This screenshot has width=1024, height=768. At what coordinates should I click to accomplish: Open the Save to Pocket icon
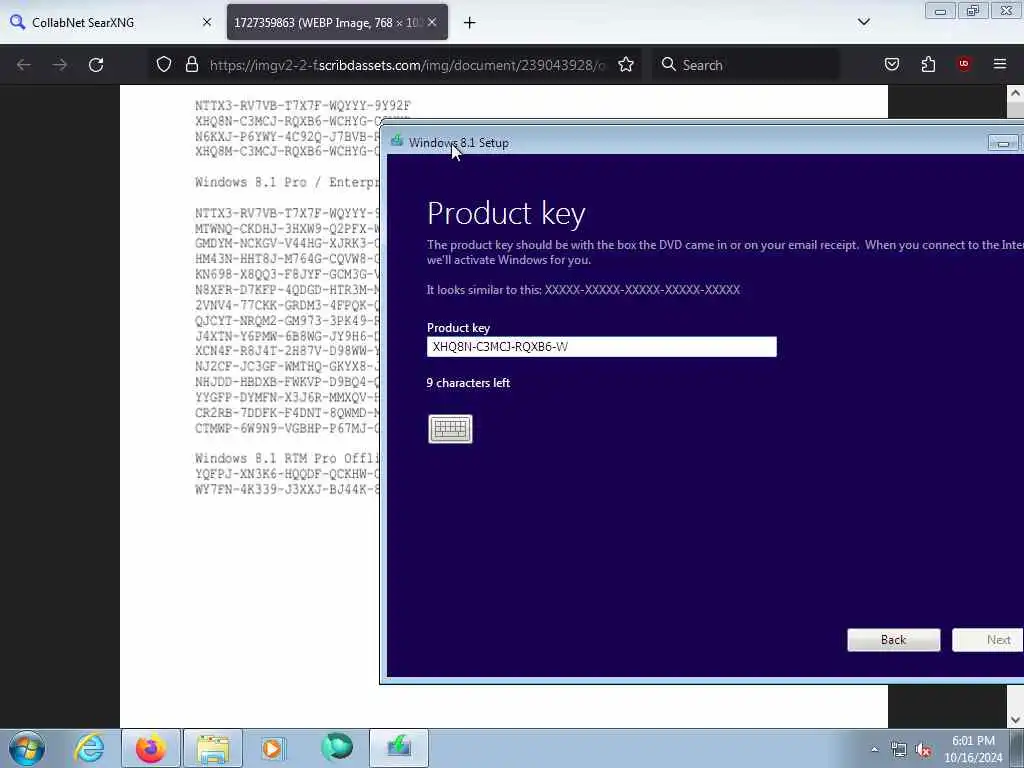pos(892,64)
